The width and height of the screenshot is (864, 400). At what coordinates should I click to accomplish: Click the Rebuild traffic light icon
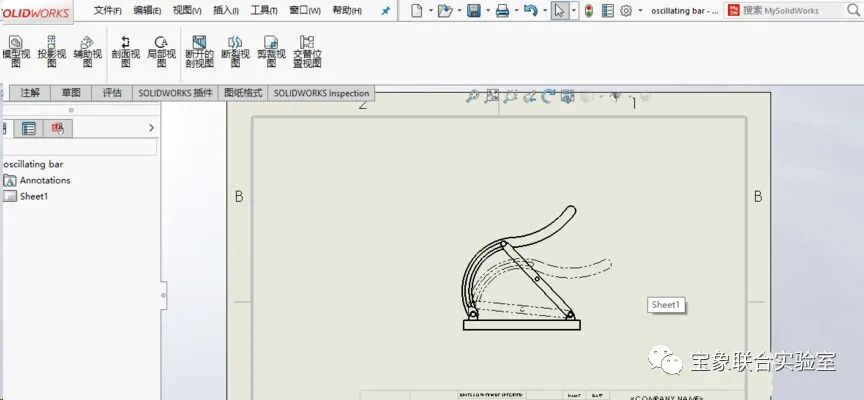(588, 10)
